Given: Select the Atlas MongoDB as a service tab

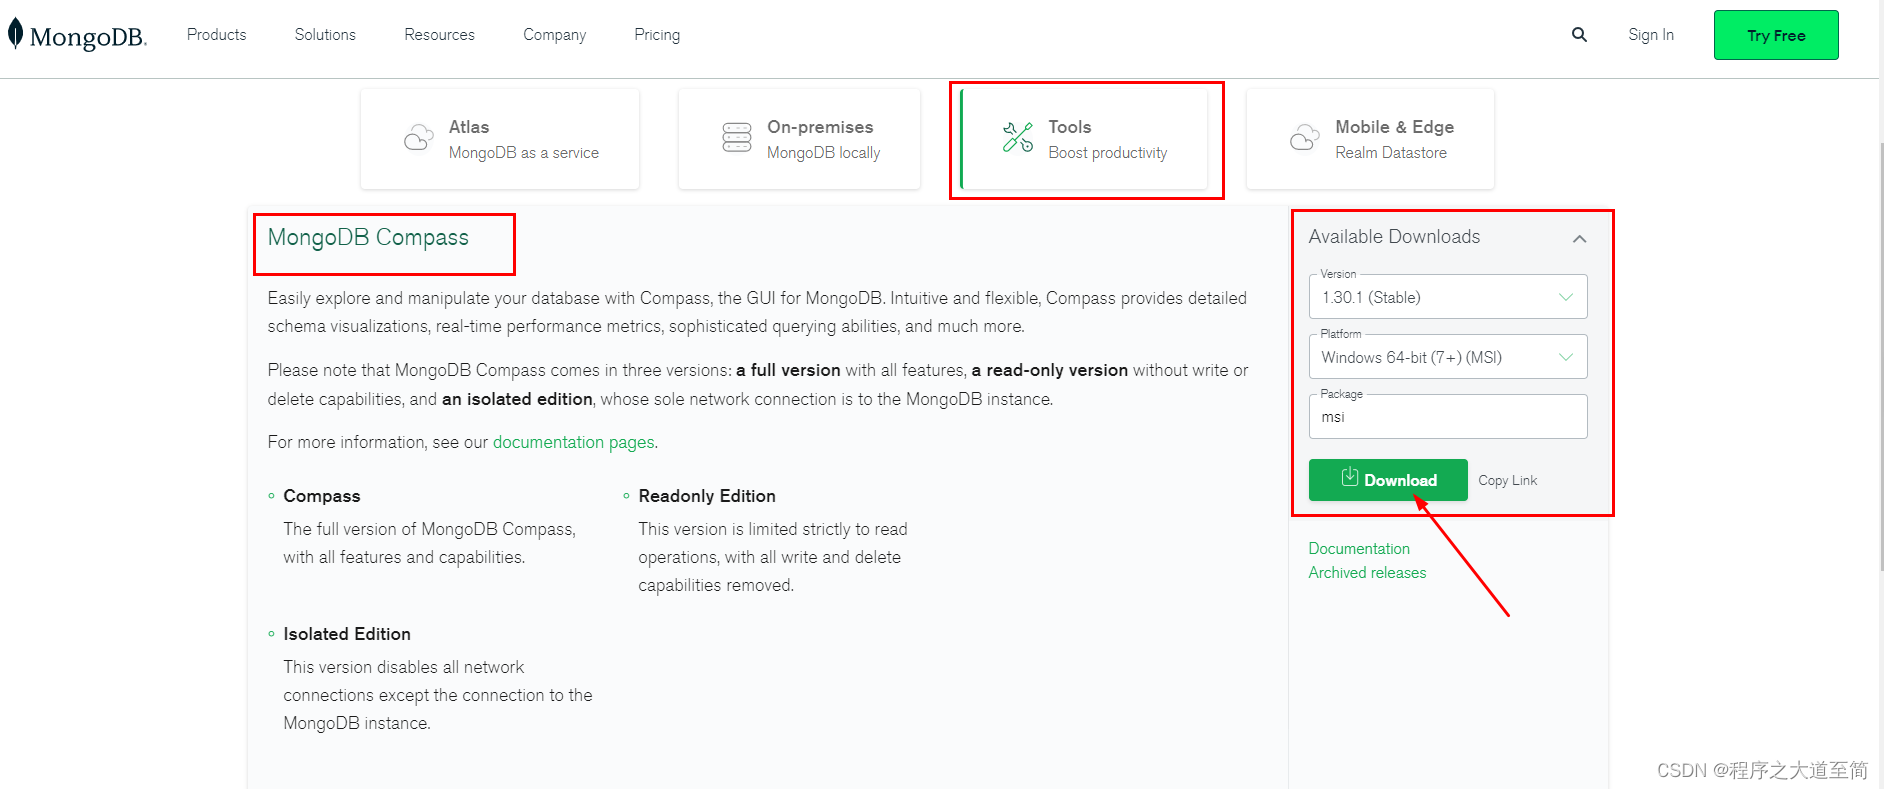Looking at the screenshot, I should (500, 139).
